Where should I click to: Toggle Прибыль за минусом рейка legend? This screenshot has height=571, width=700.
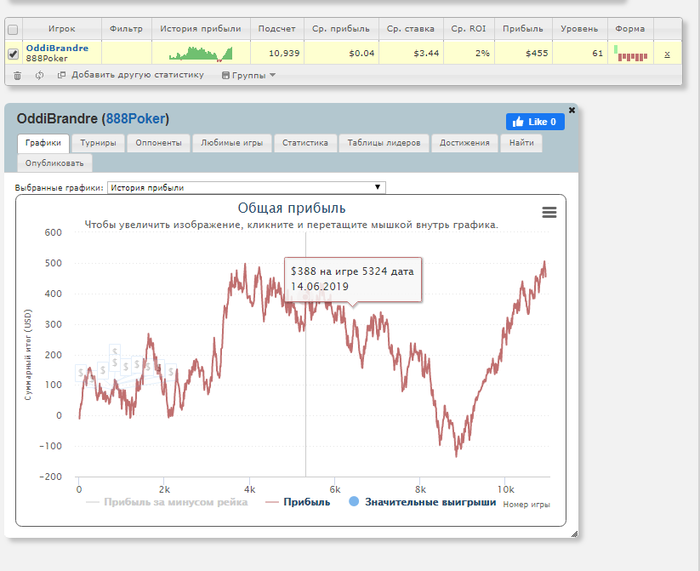(x=167, y=502)
